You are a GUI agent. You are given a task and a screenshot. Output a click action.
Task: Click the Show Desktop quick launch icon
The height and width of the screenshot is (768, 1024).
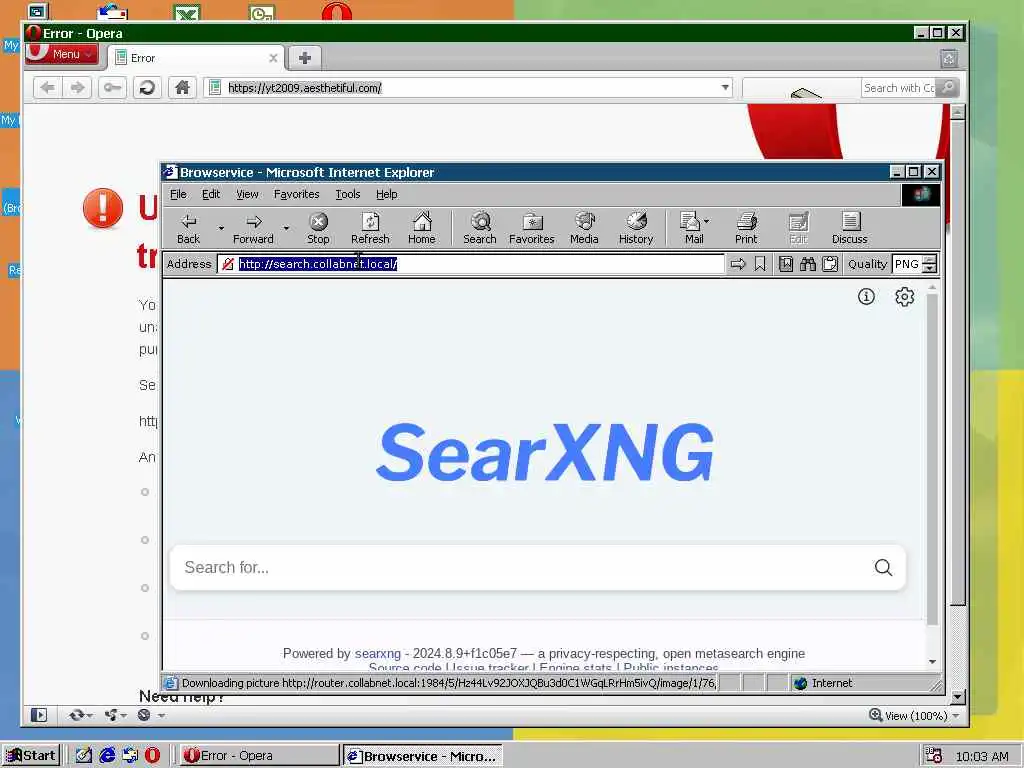pyautogui.click(x=84, y=756)
